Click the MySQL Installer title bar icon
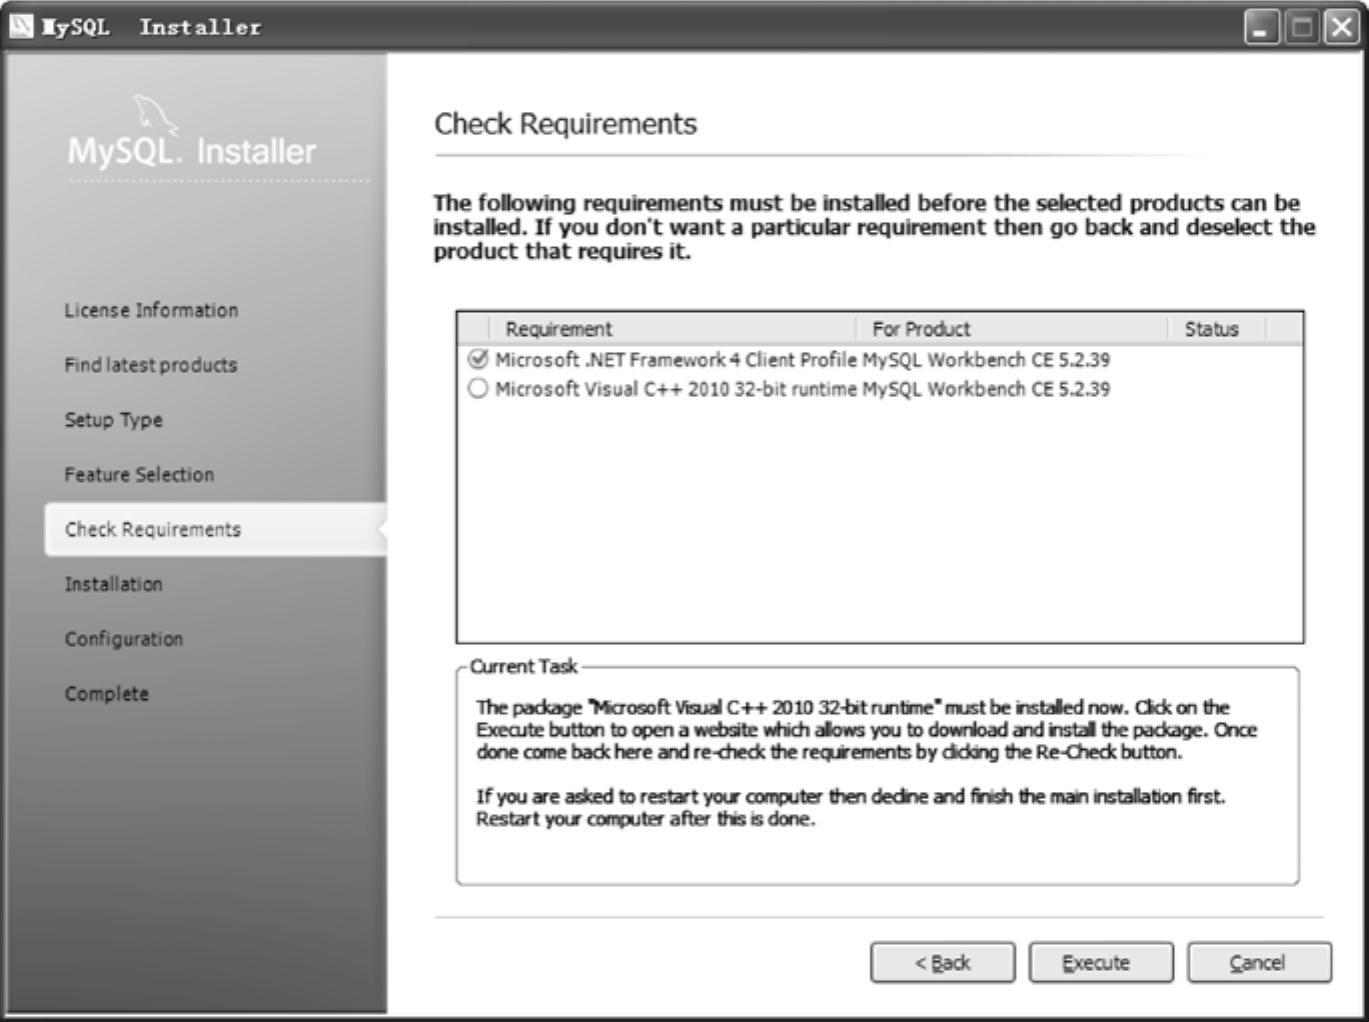The height and width of the screenshot is (1022, 1369). (x=20, y=26)
